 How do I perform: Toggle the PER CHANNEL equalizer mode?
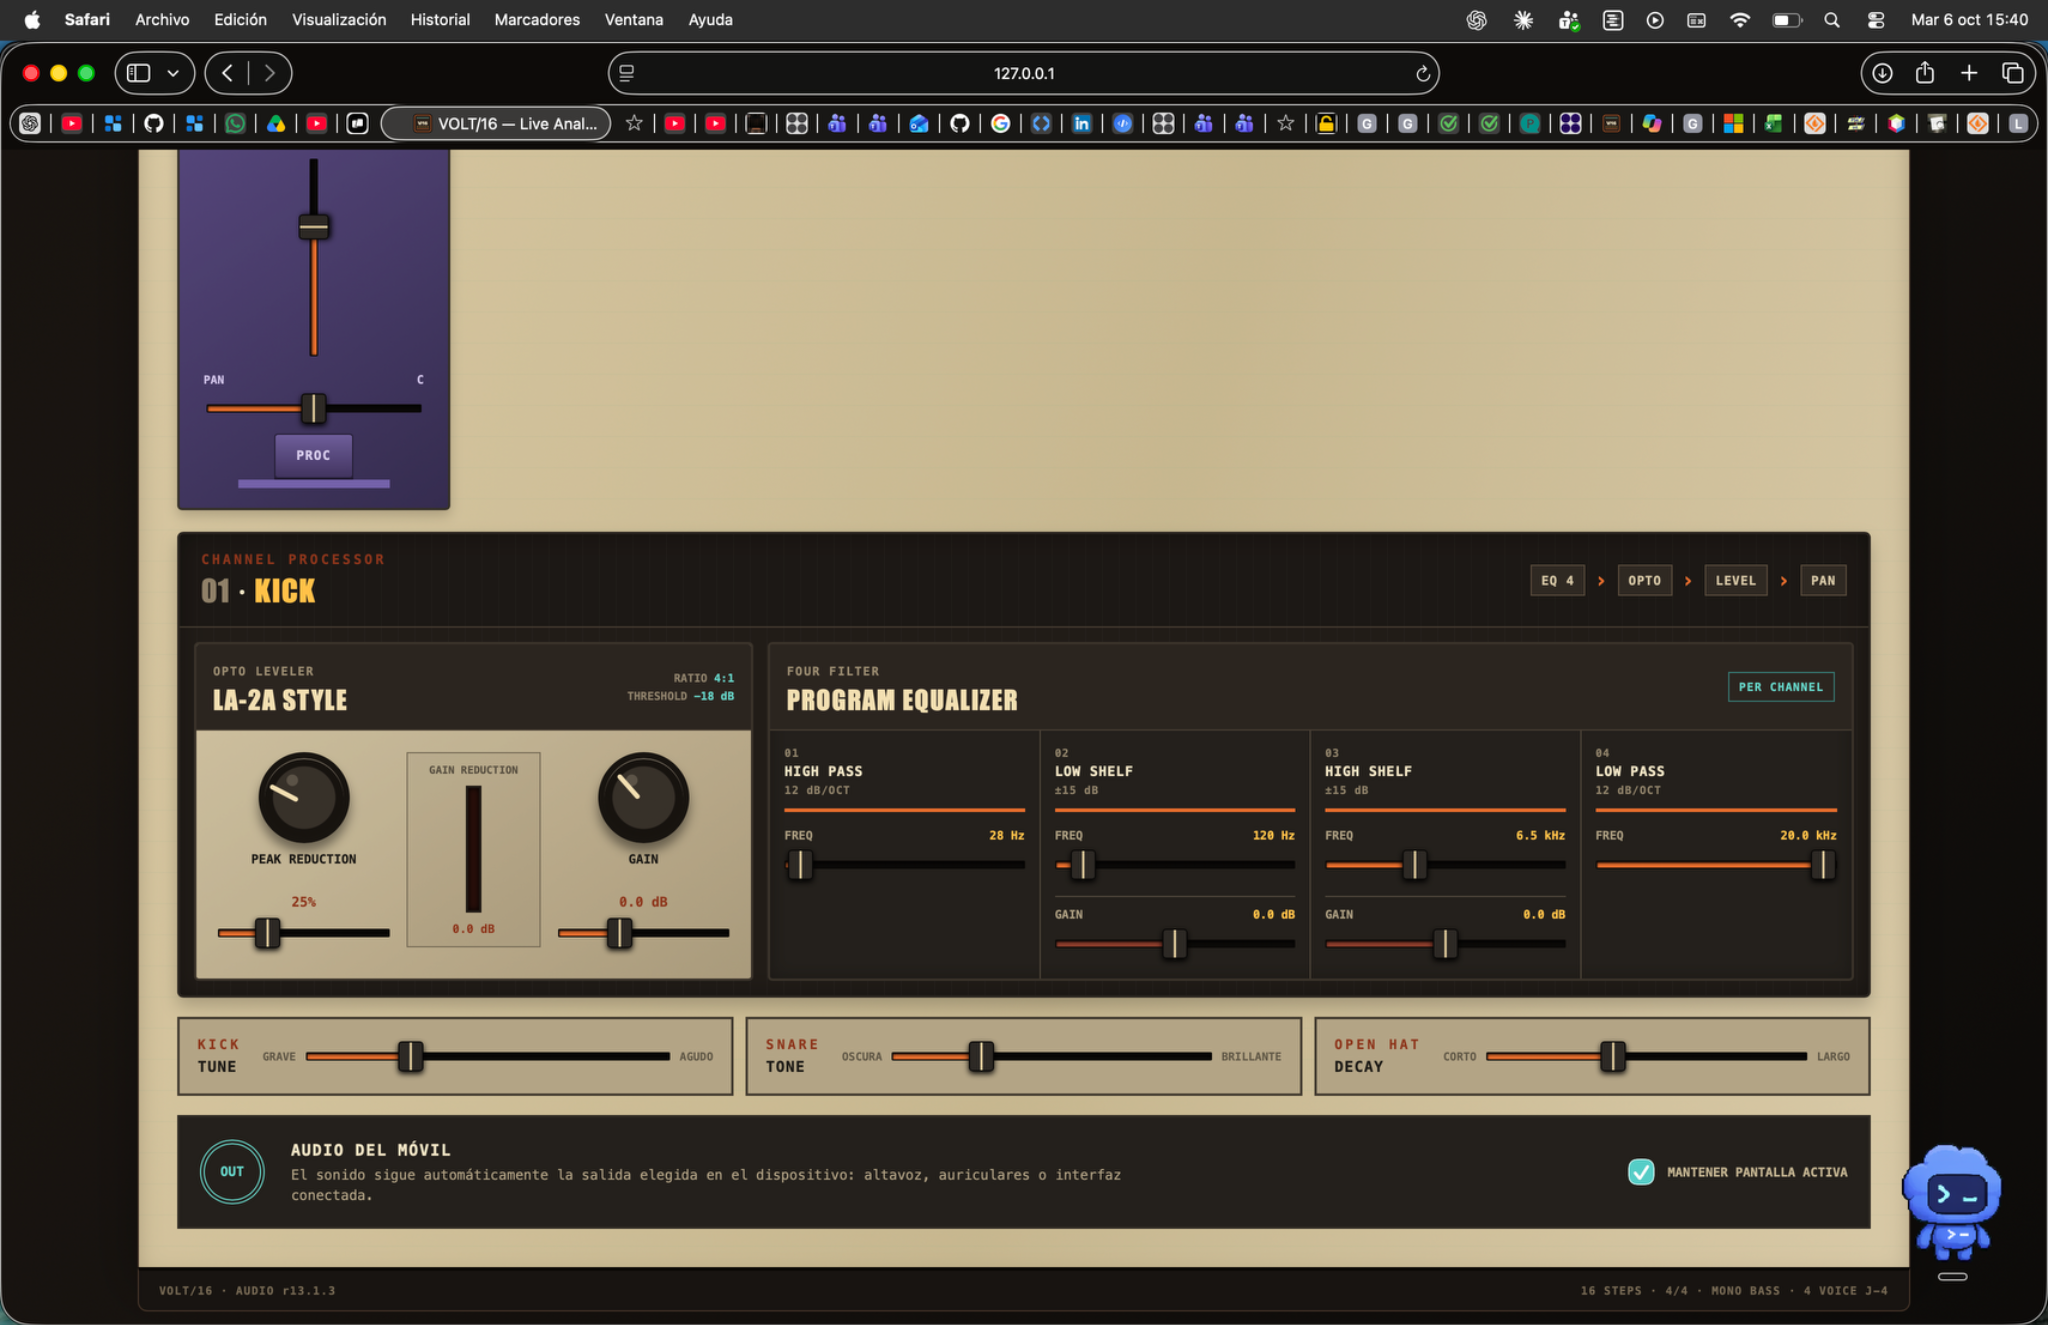coord(1780,687)
